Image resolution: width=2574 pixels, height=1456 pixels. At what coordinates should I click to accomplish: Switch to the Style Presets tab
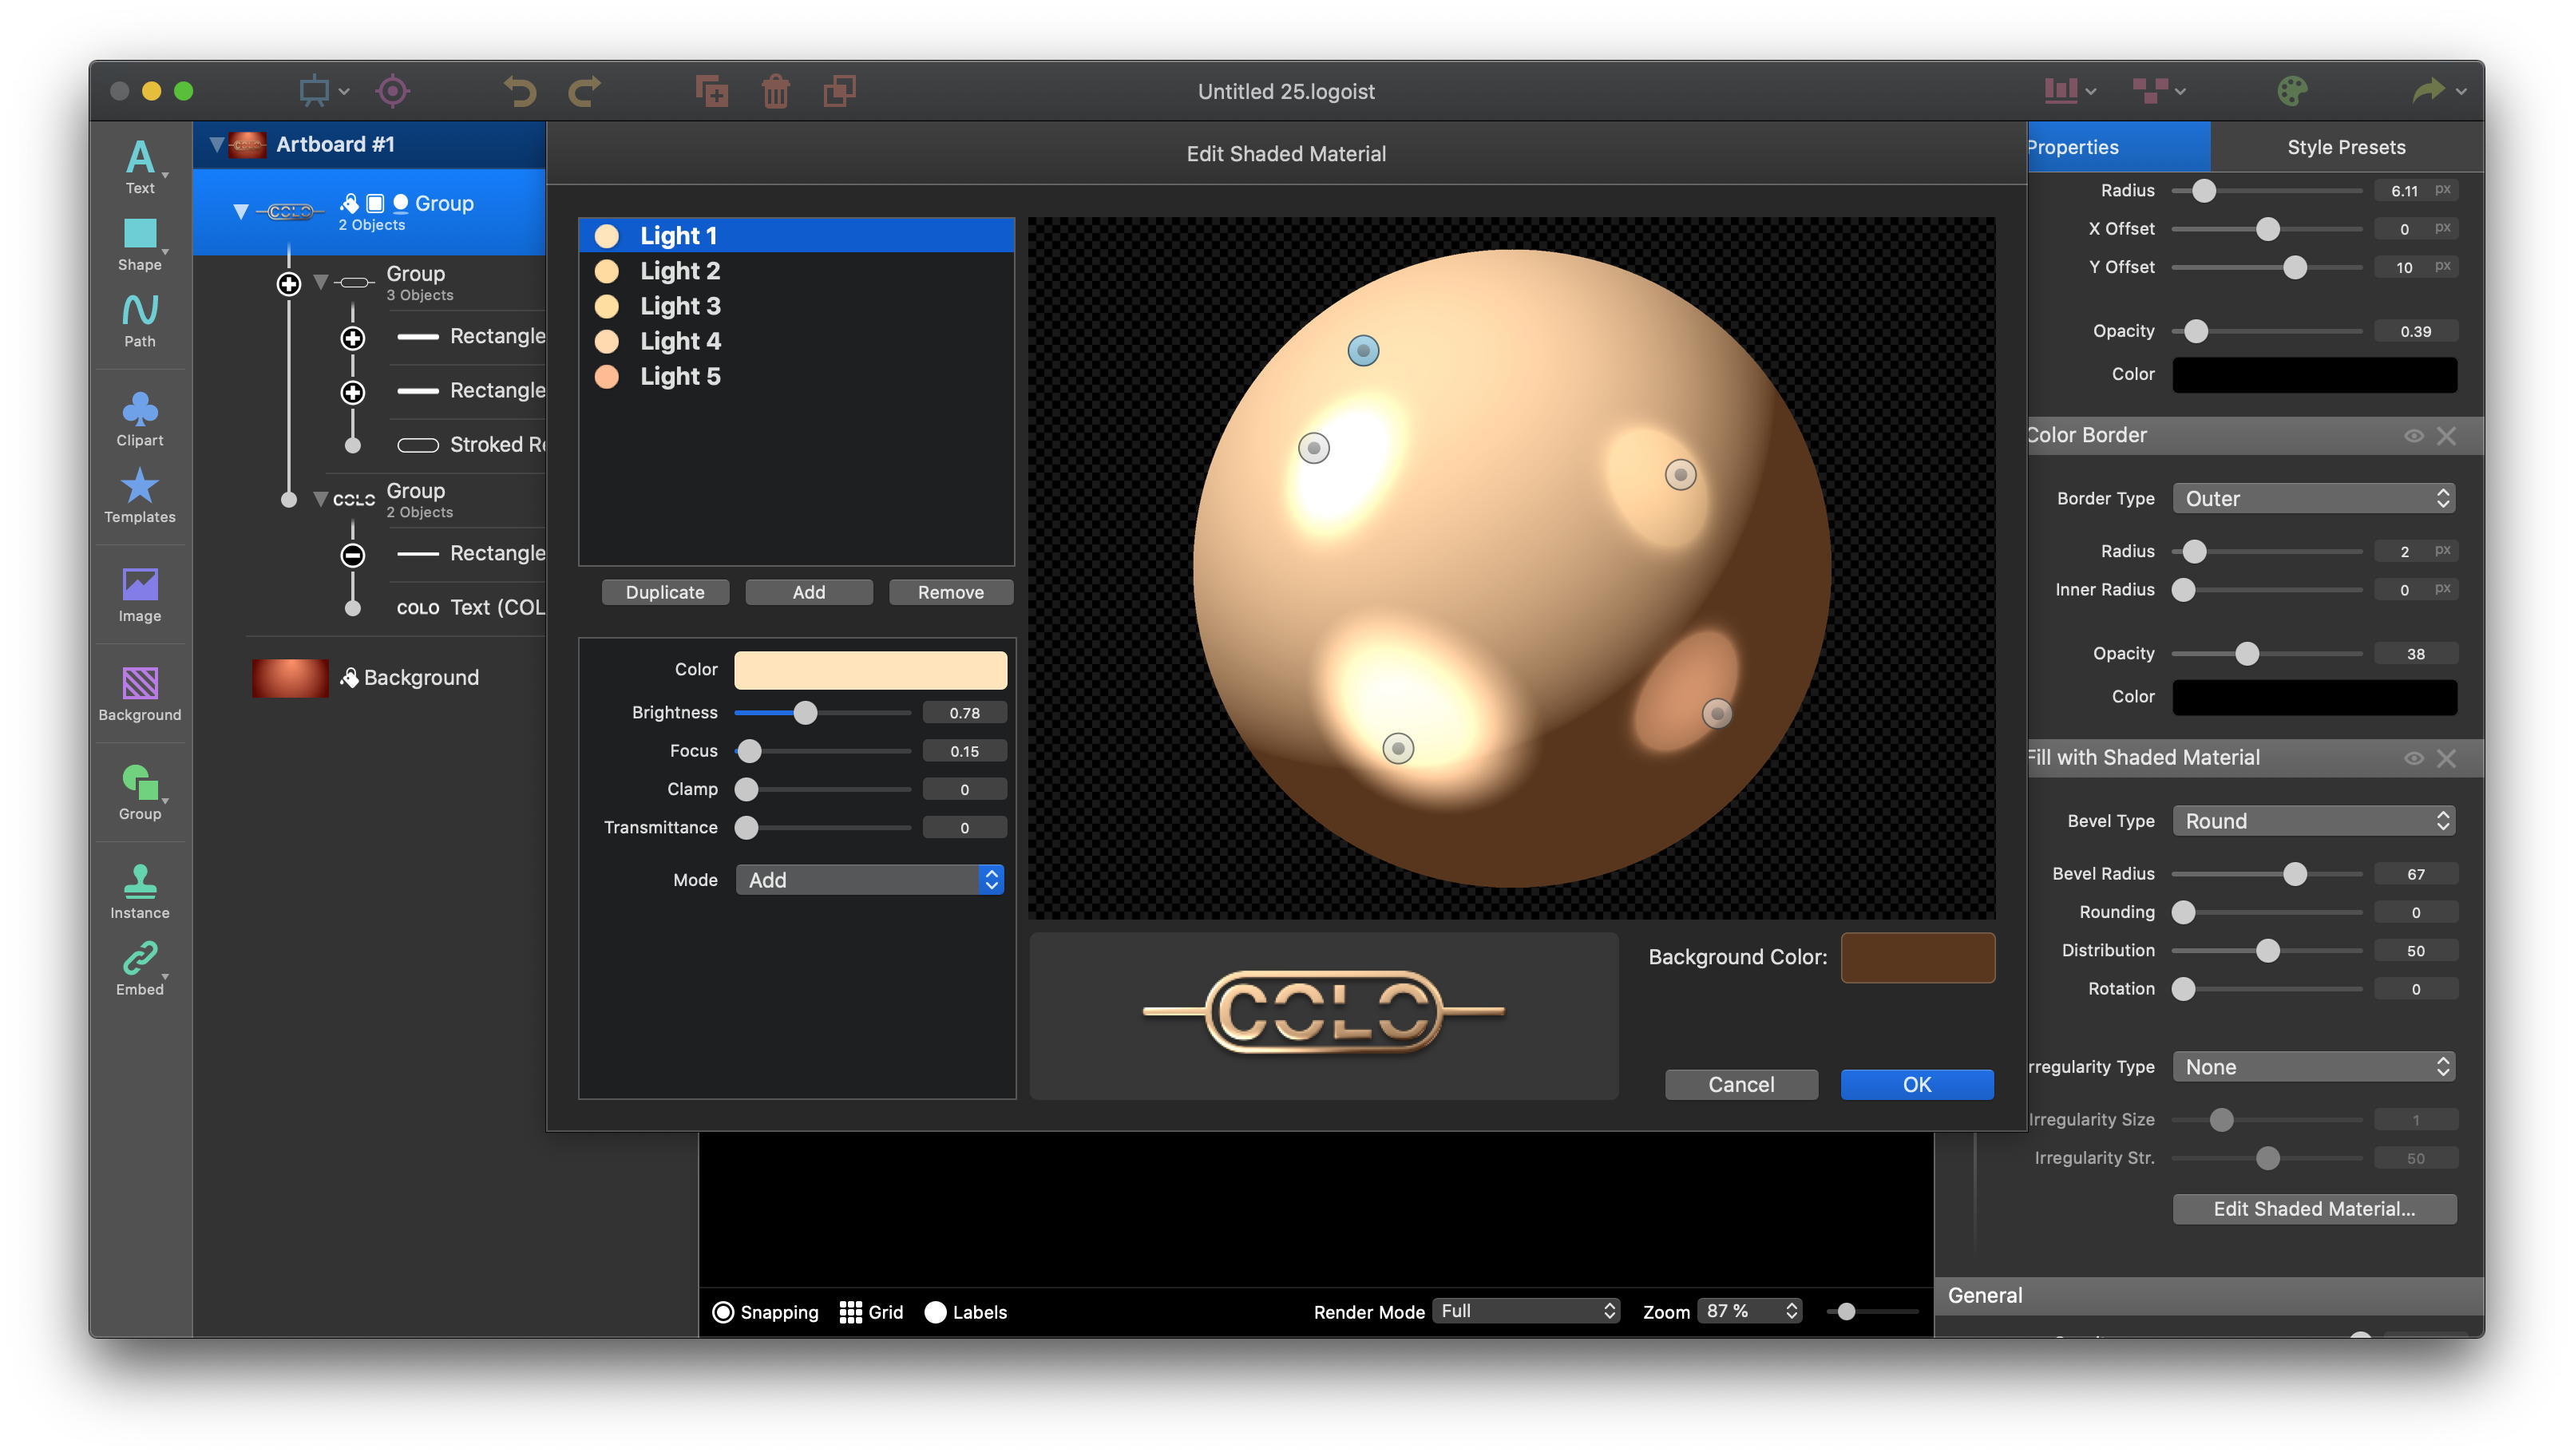[2346, 147]
